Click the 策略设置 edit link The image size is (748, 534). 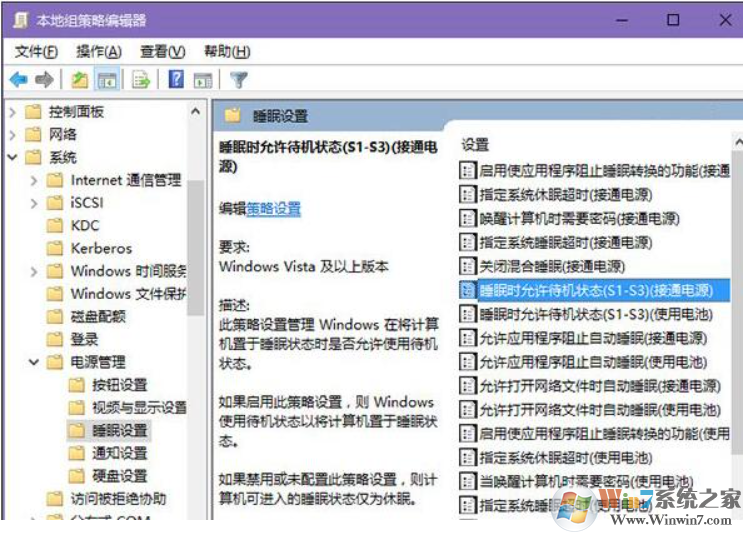click(x=273, y=209)
